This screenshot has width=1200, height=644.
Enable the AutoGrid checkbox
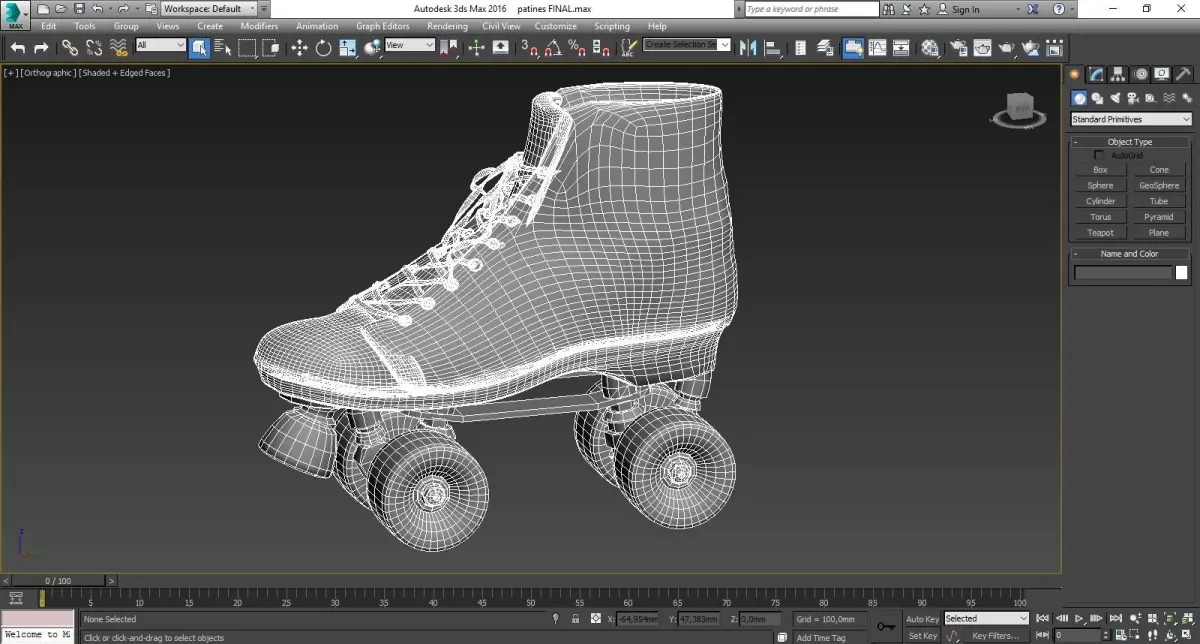(1100, 155)
